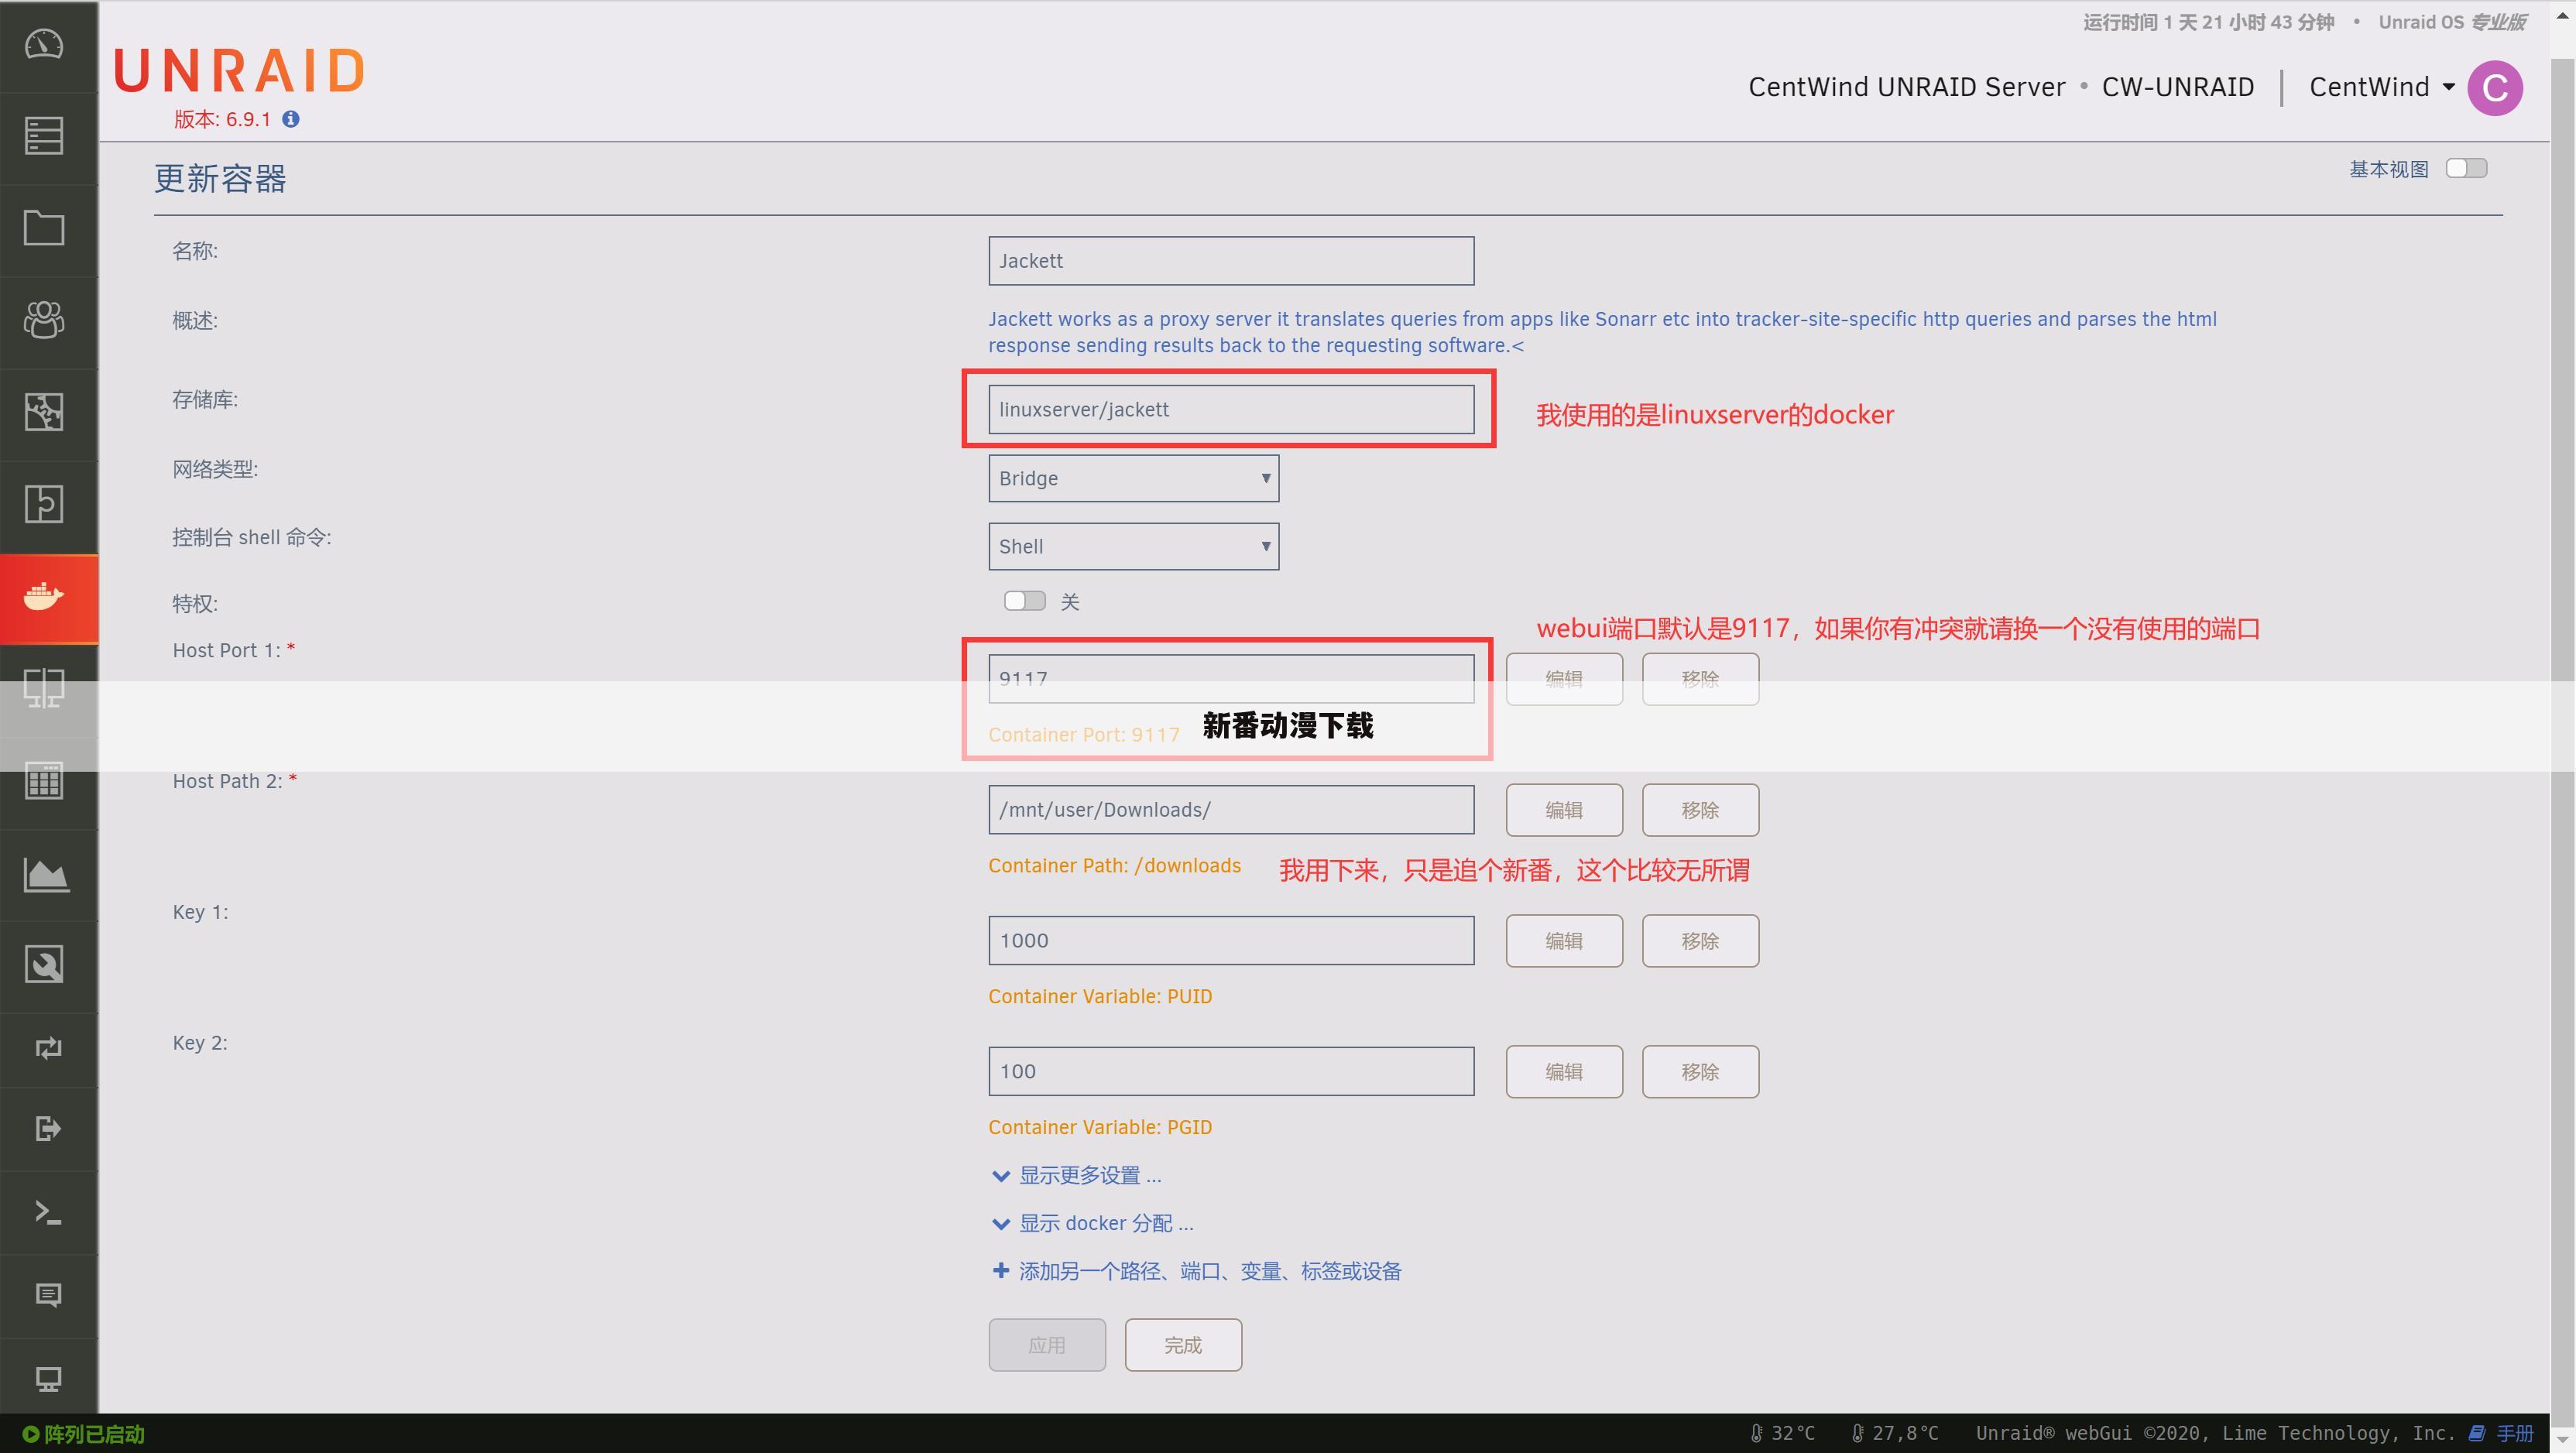Focus the container name field Jackett
This screenshot has width=2576, height=1453.
click(x=1231, y=261)
